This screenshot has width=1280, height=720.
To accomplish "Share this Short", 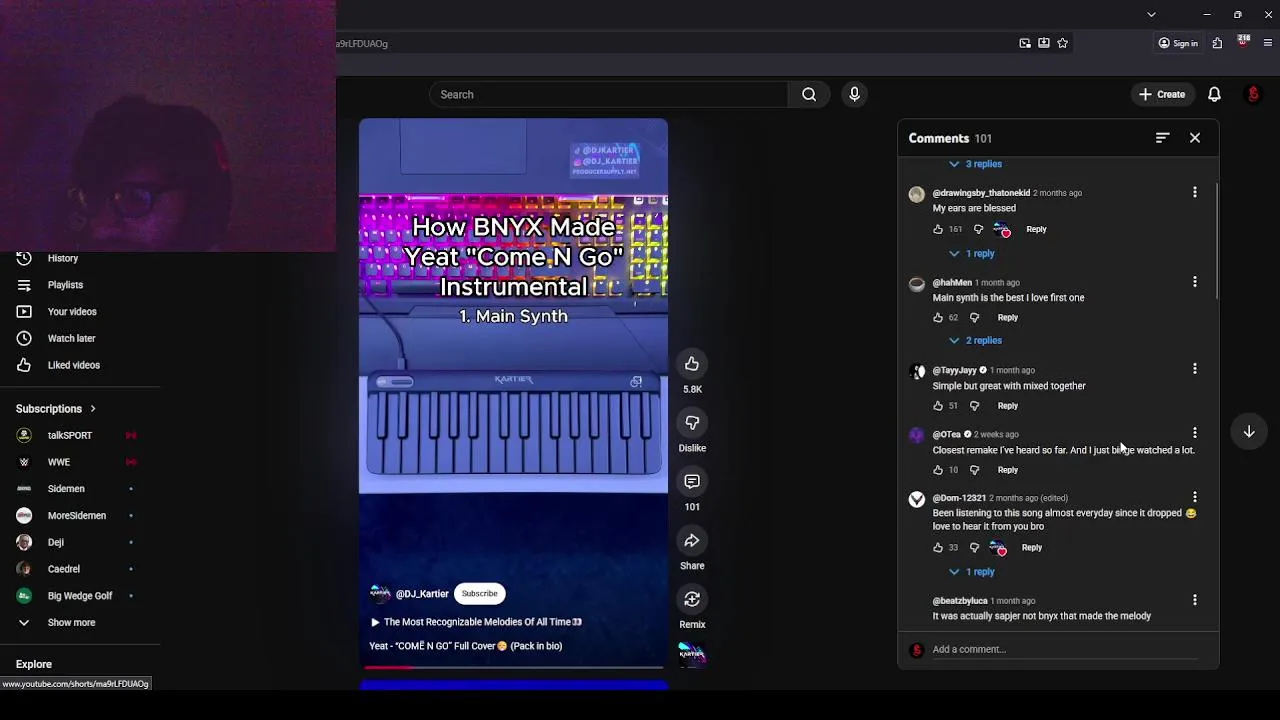I will click(x=692, y=541).
